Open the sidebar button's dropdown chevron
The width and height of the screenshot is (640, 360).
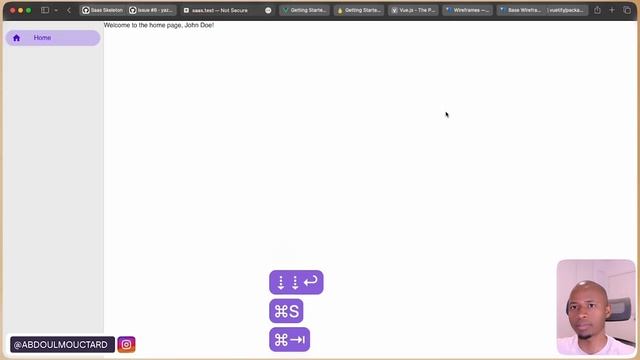[x=56, y=10]
